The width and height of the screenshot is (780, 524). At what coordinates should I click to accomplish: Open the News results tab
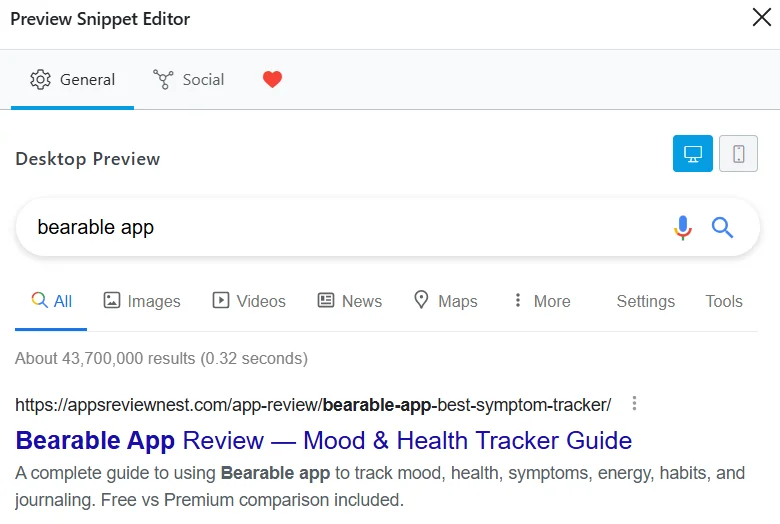[350, 301]
